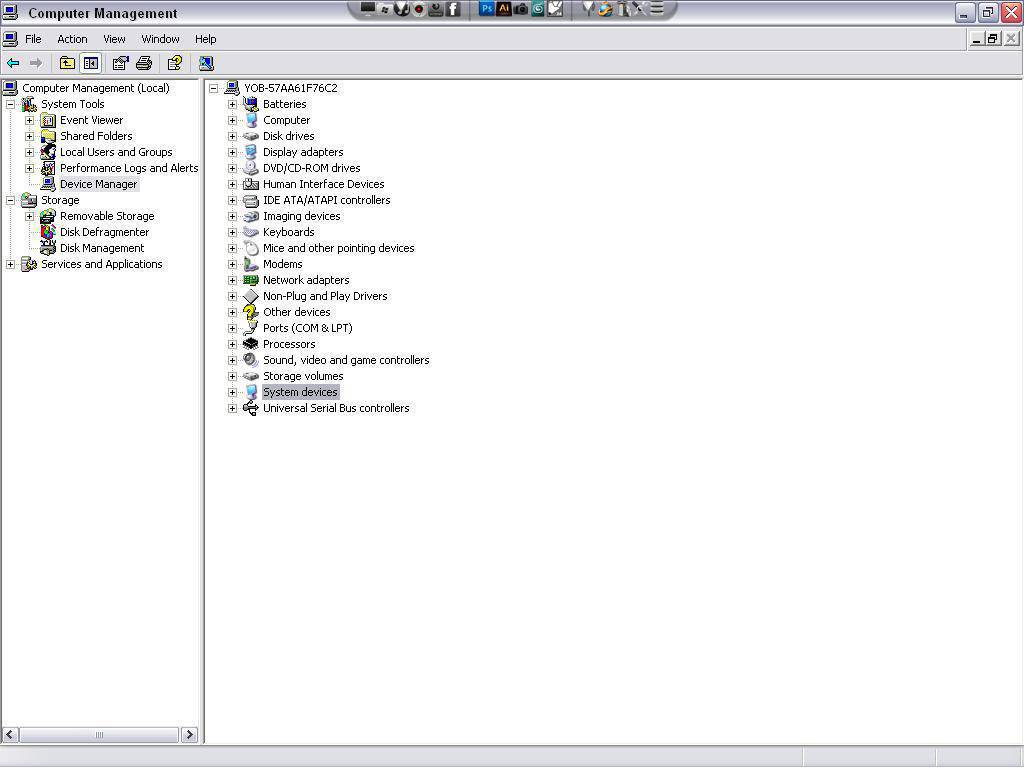Open the Window menu

coord(160,39)
